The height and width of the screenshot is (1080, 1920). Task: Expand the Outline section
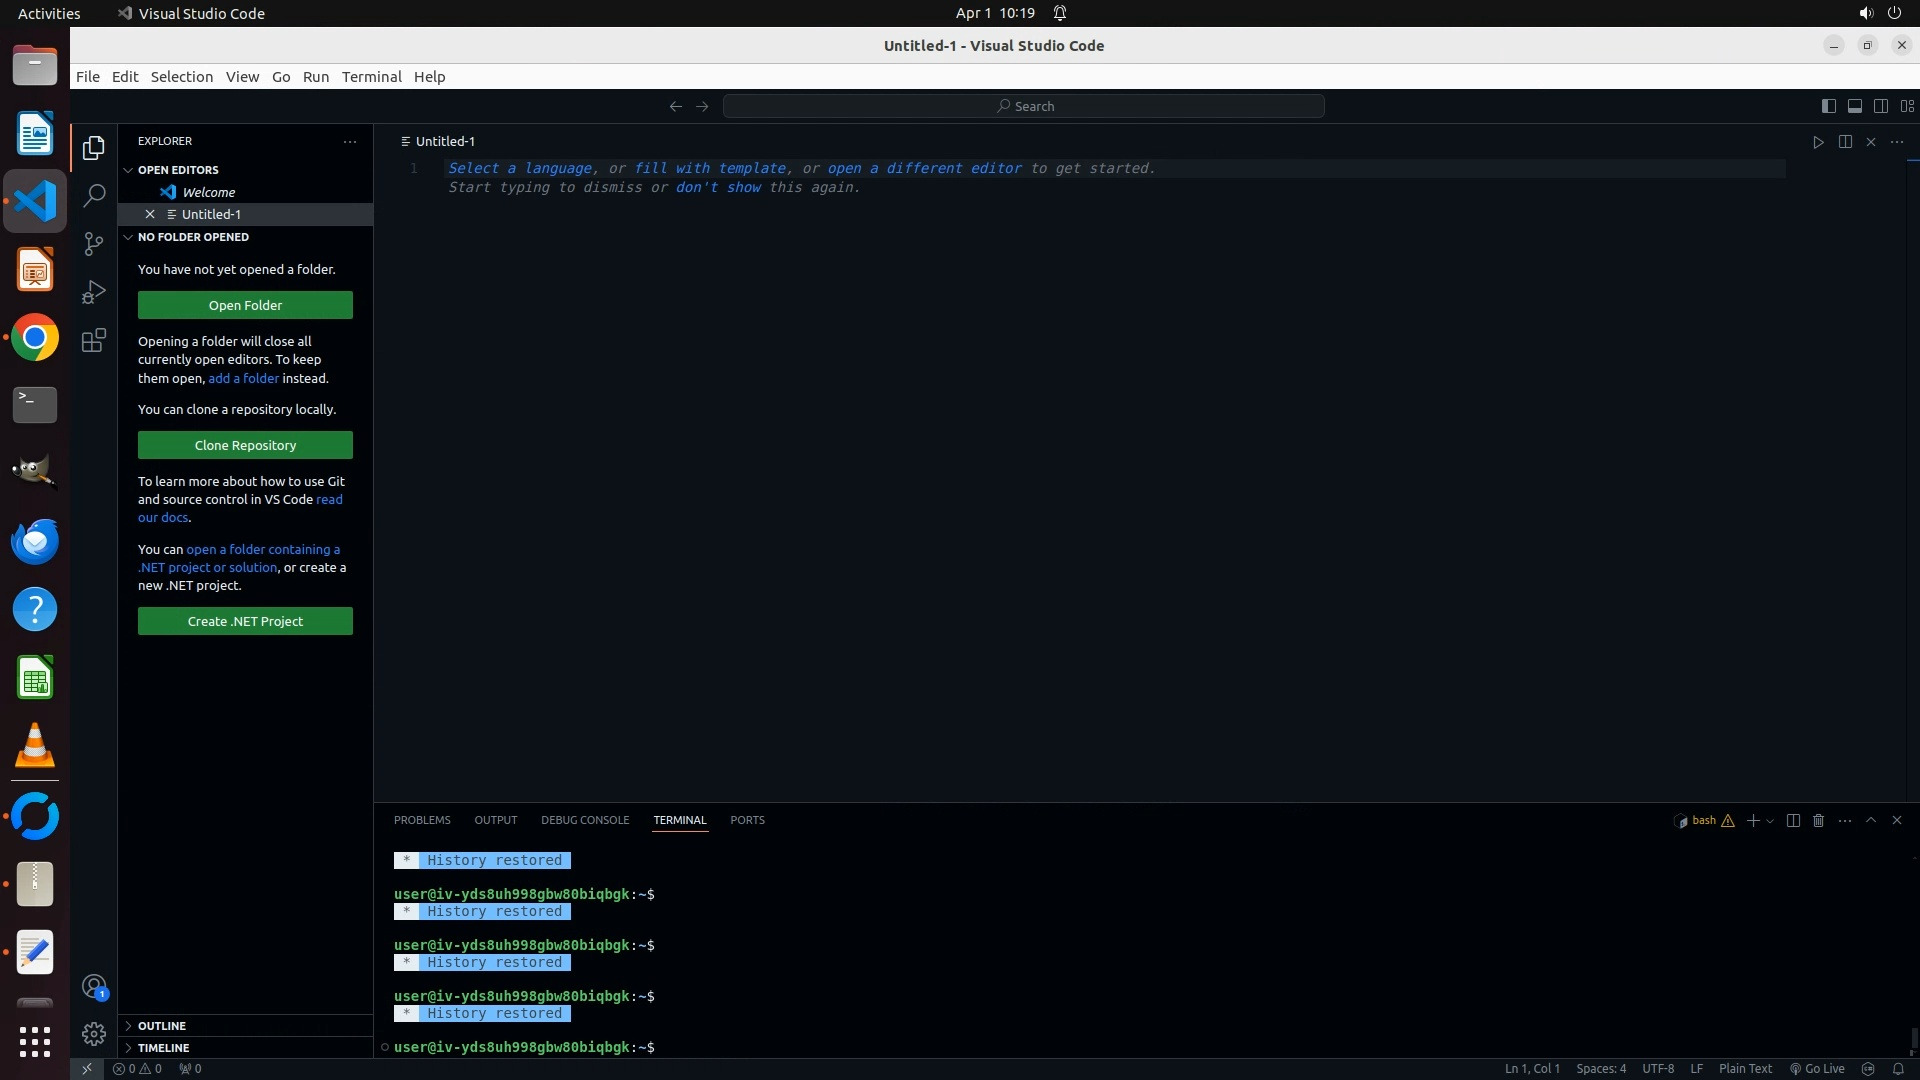click(162, 1026)
